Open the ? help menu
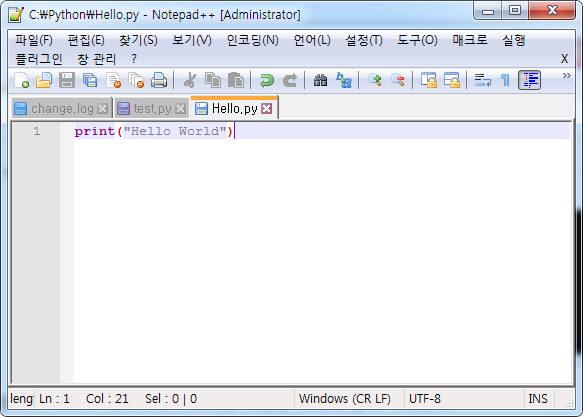The height and width of the screenshot is (417, 583). coord(134,59)
